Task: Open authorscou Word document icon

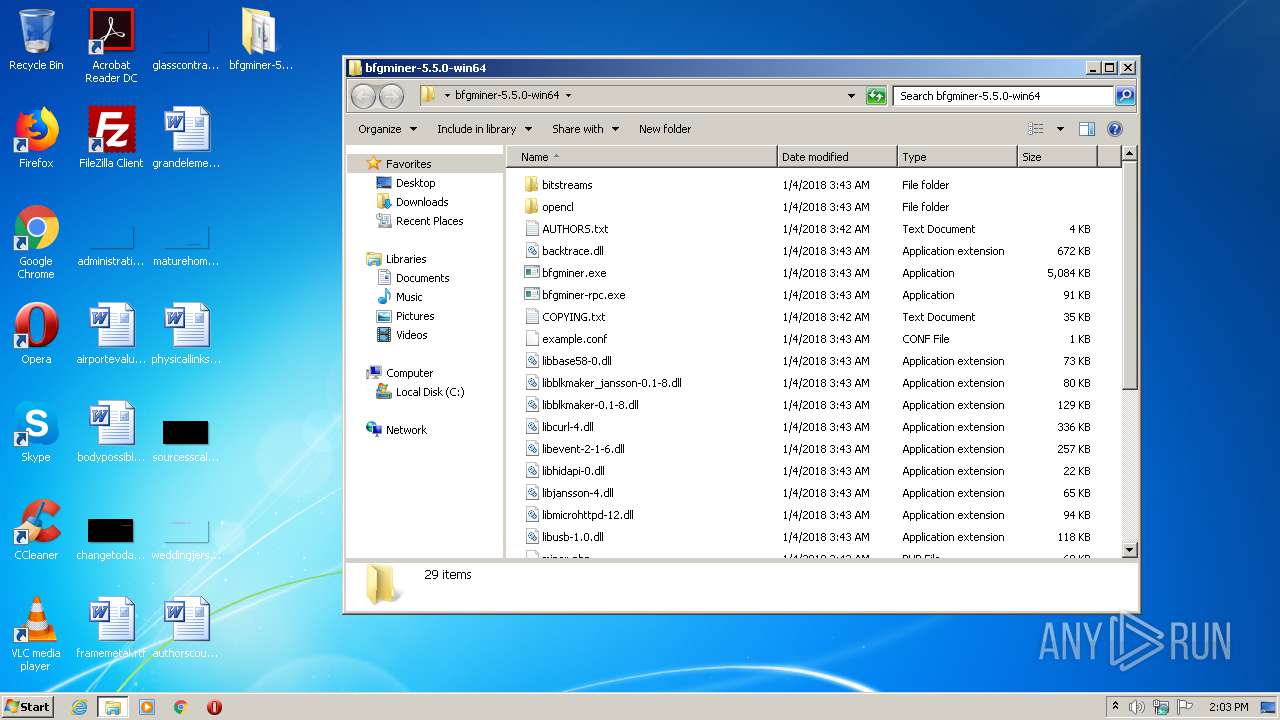Action: click(186, 628)
